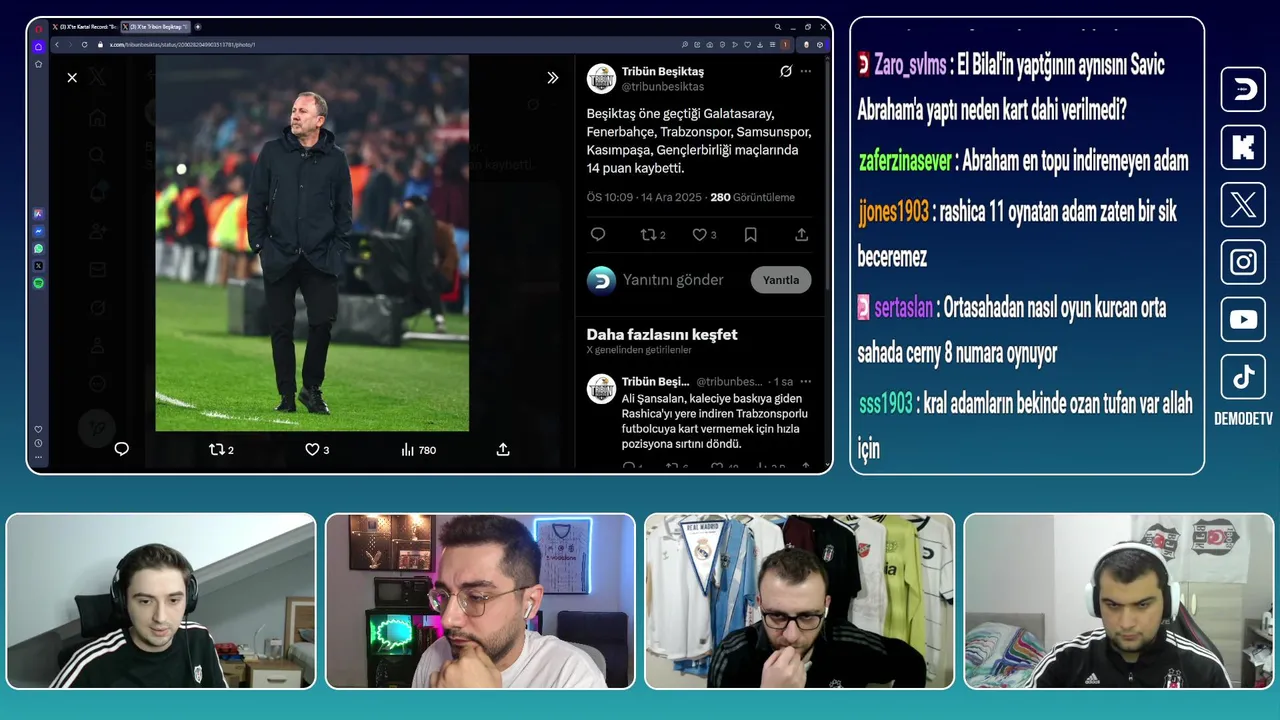Screen dimensions: 1280x720
Task: Select the Kick logo in overlay
Action: pos(1243,147)
